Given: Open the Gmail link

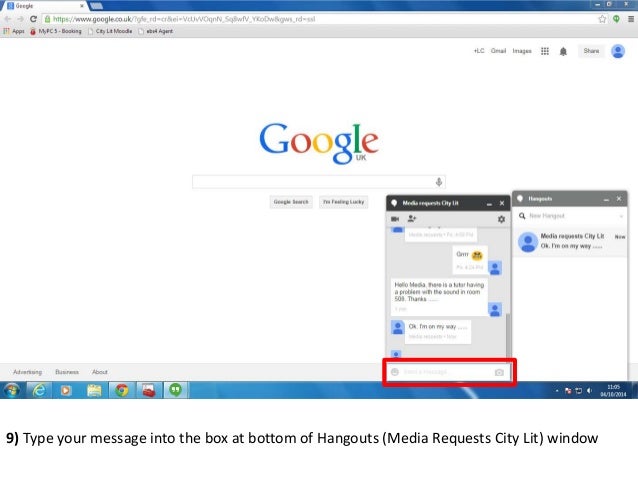Looking at the screenshot, I should click(x=498, y=51).
